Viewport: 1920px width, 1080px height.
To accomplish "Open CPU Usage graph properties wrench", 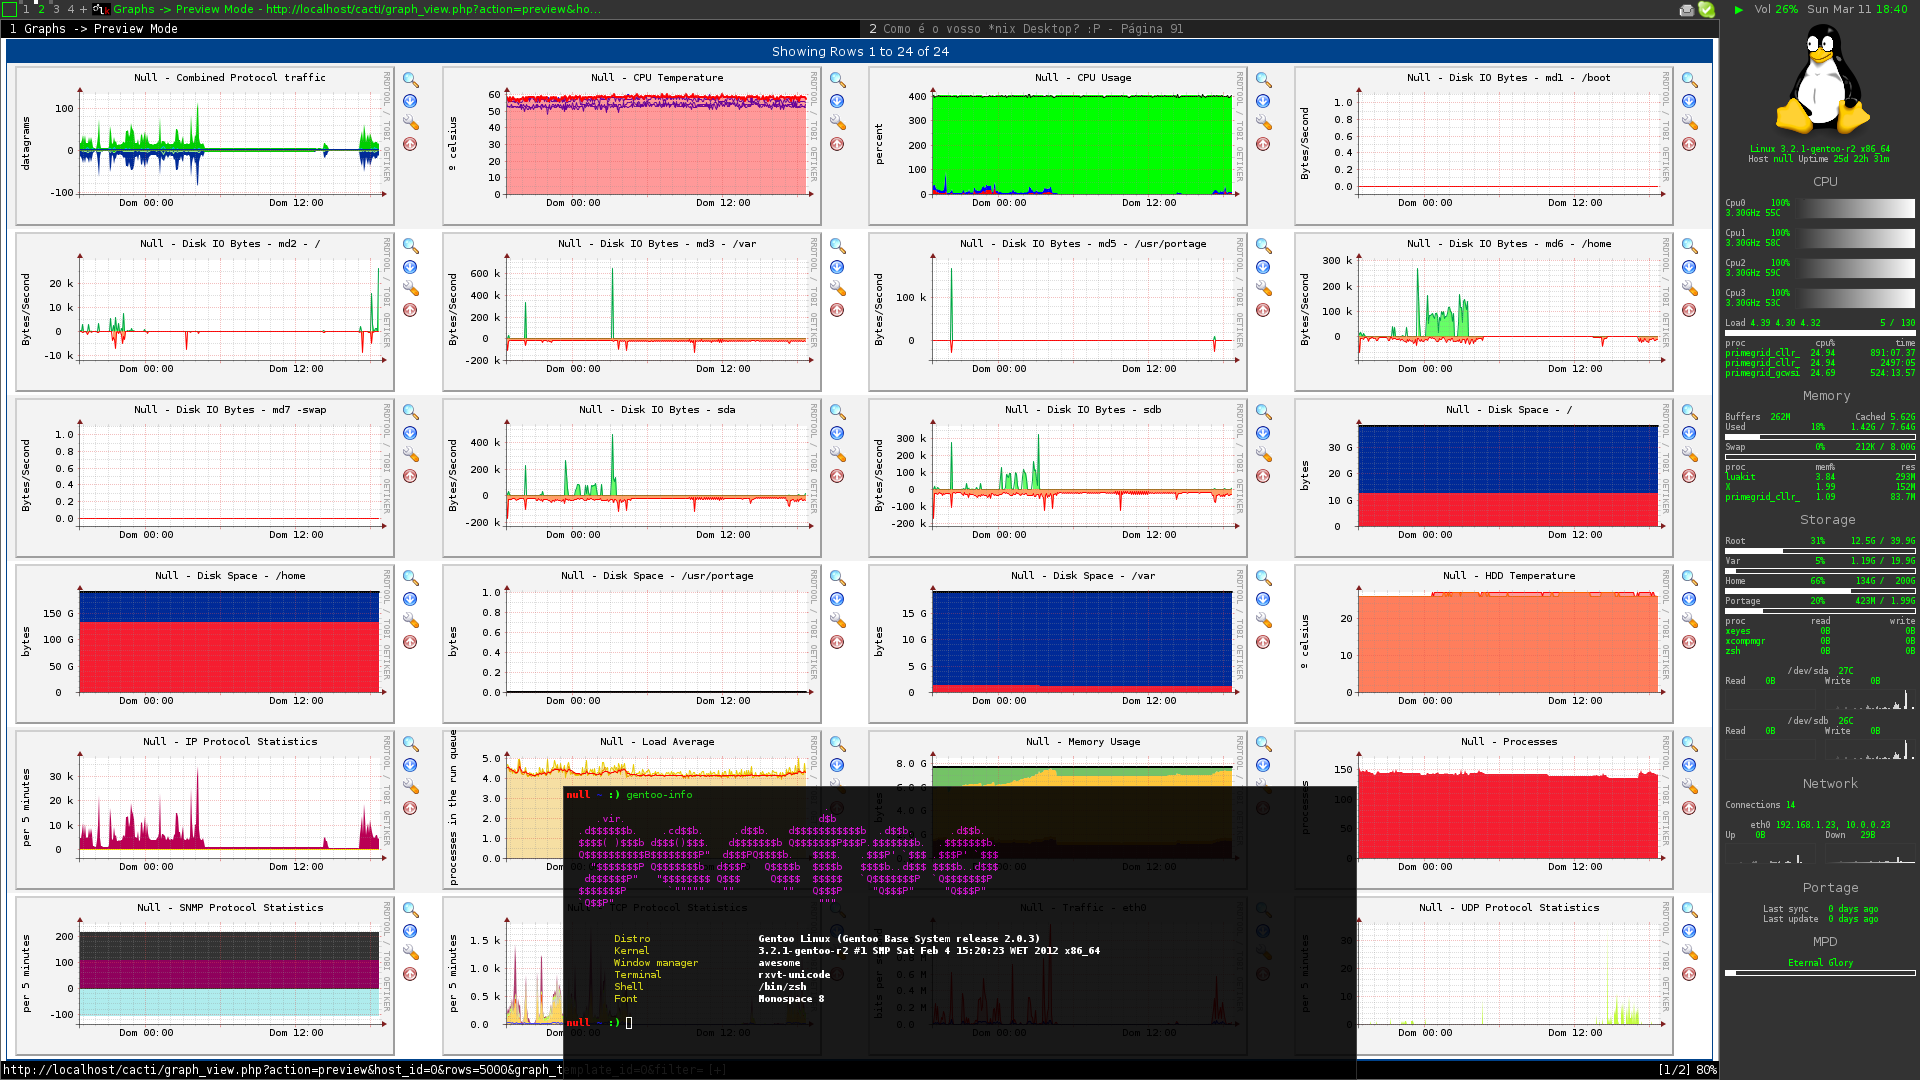I will [1264, 123].
